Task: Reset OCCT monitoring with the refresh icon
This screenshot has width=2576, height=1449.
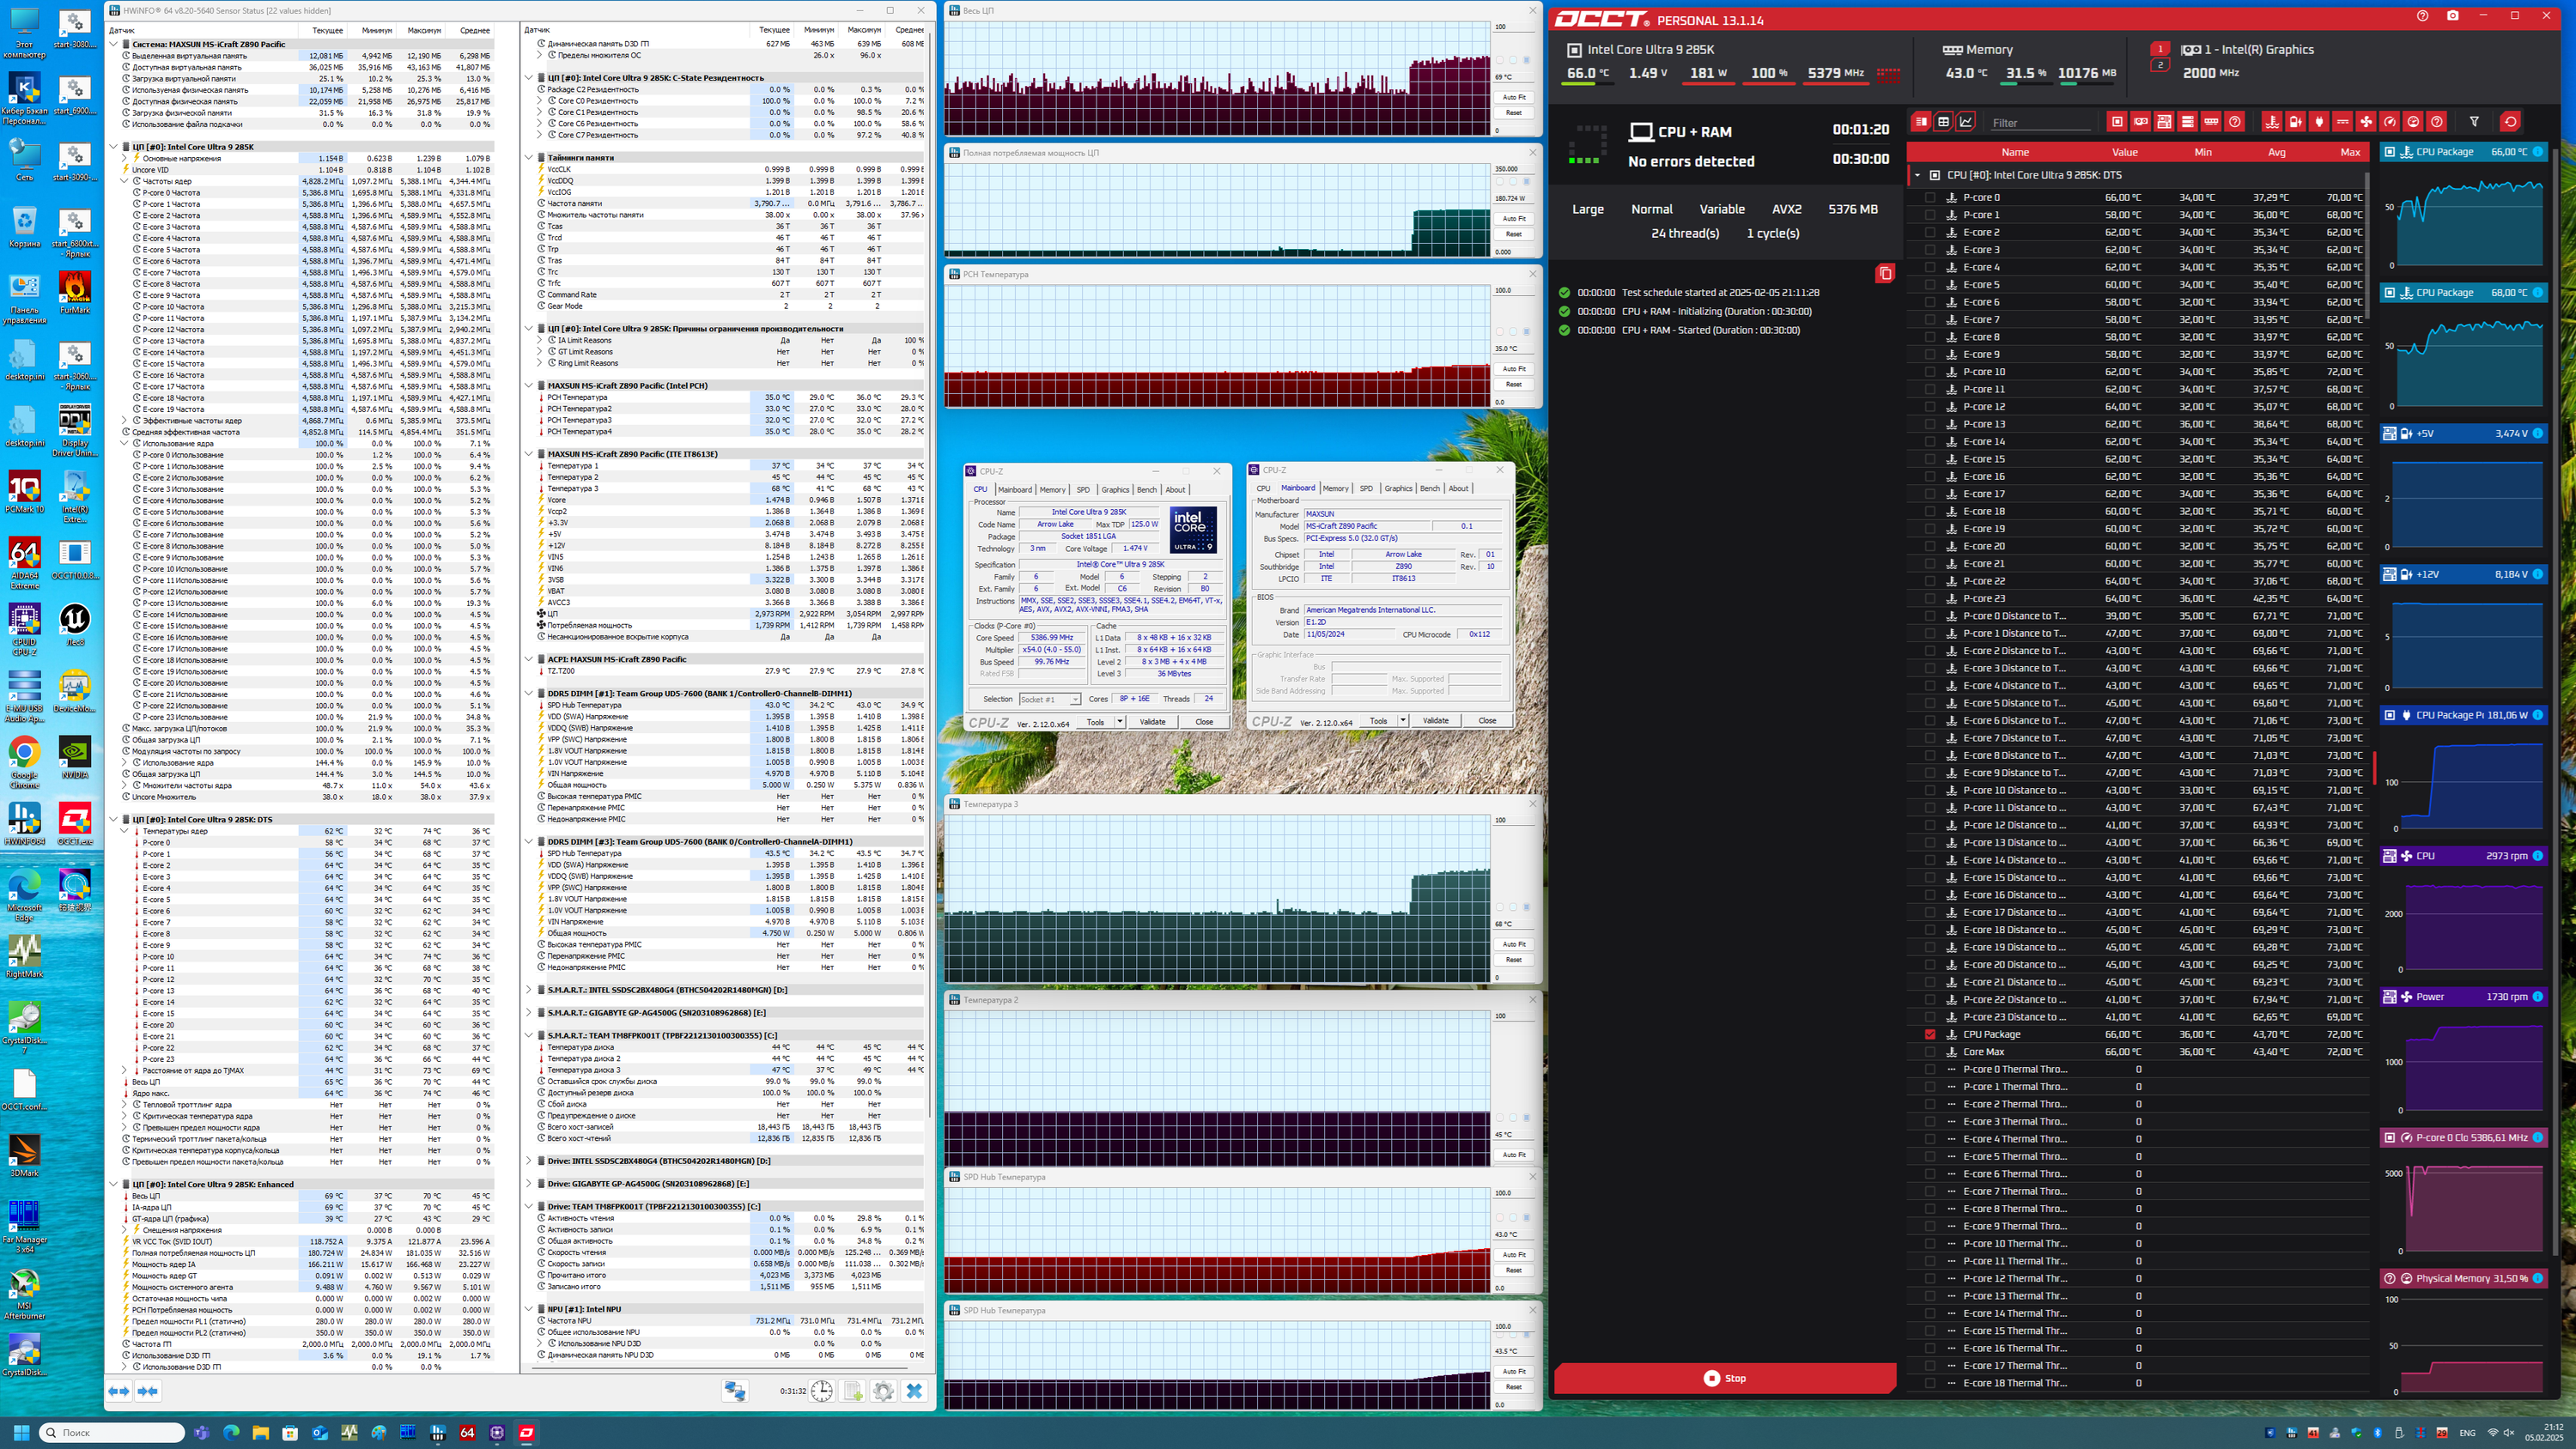Action: coord(2510,122)
